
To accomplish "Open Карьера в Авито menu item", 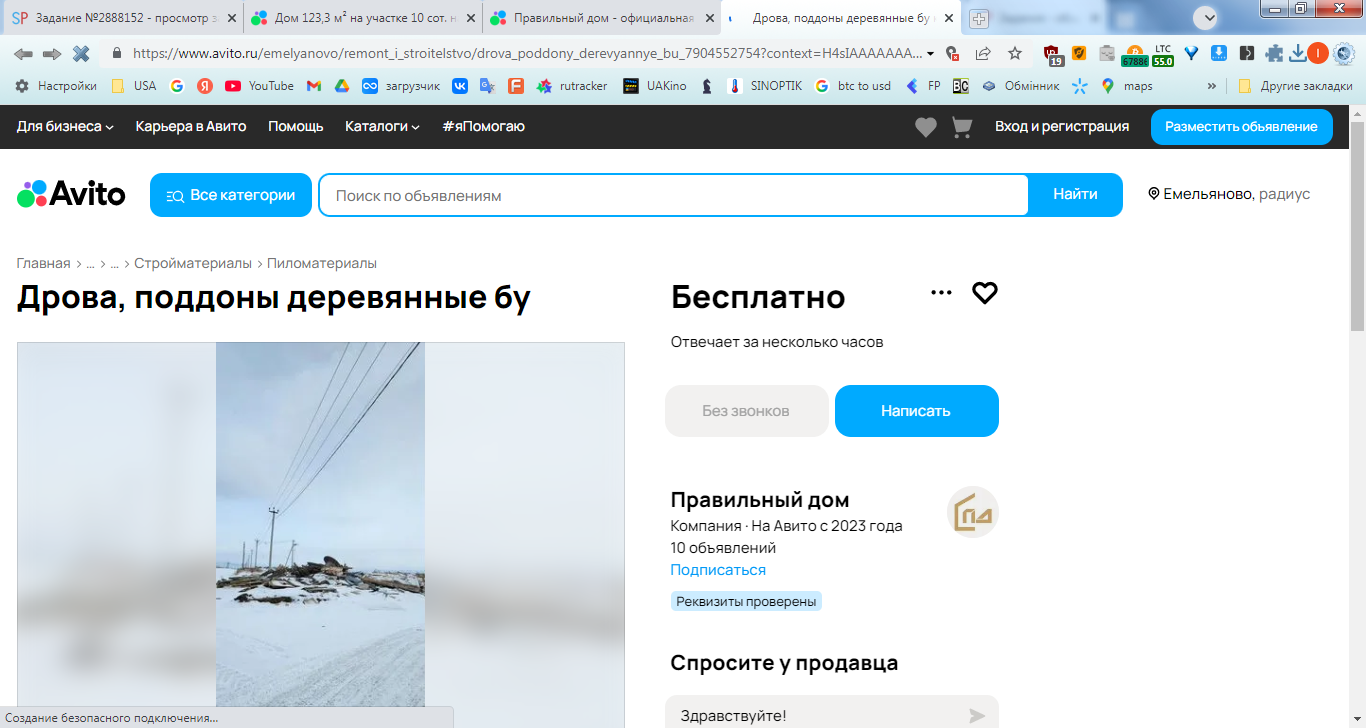I will pyautogui.click(x=191, y=127).
